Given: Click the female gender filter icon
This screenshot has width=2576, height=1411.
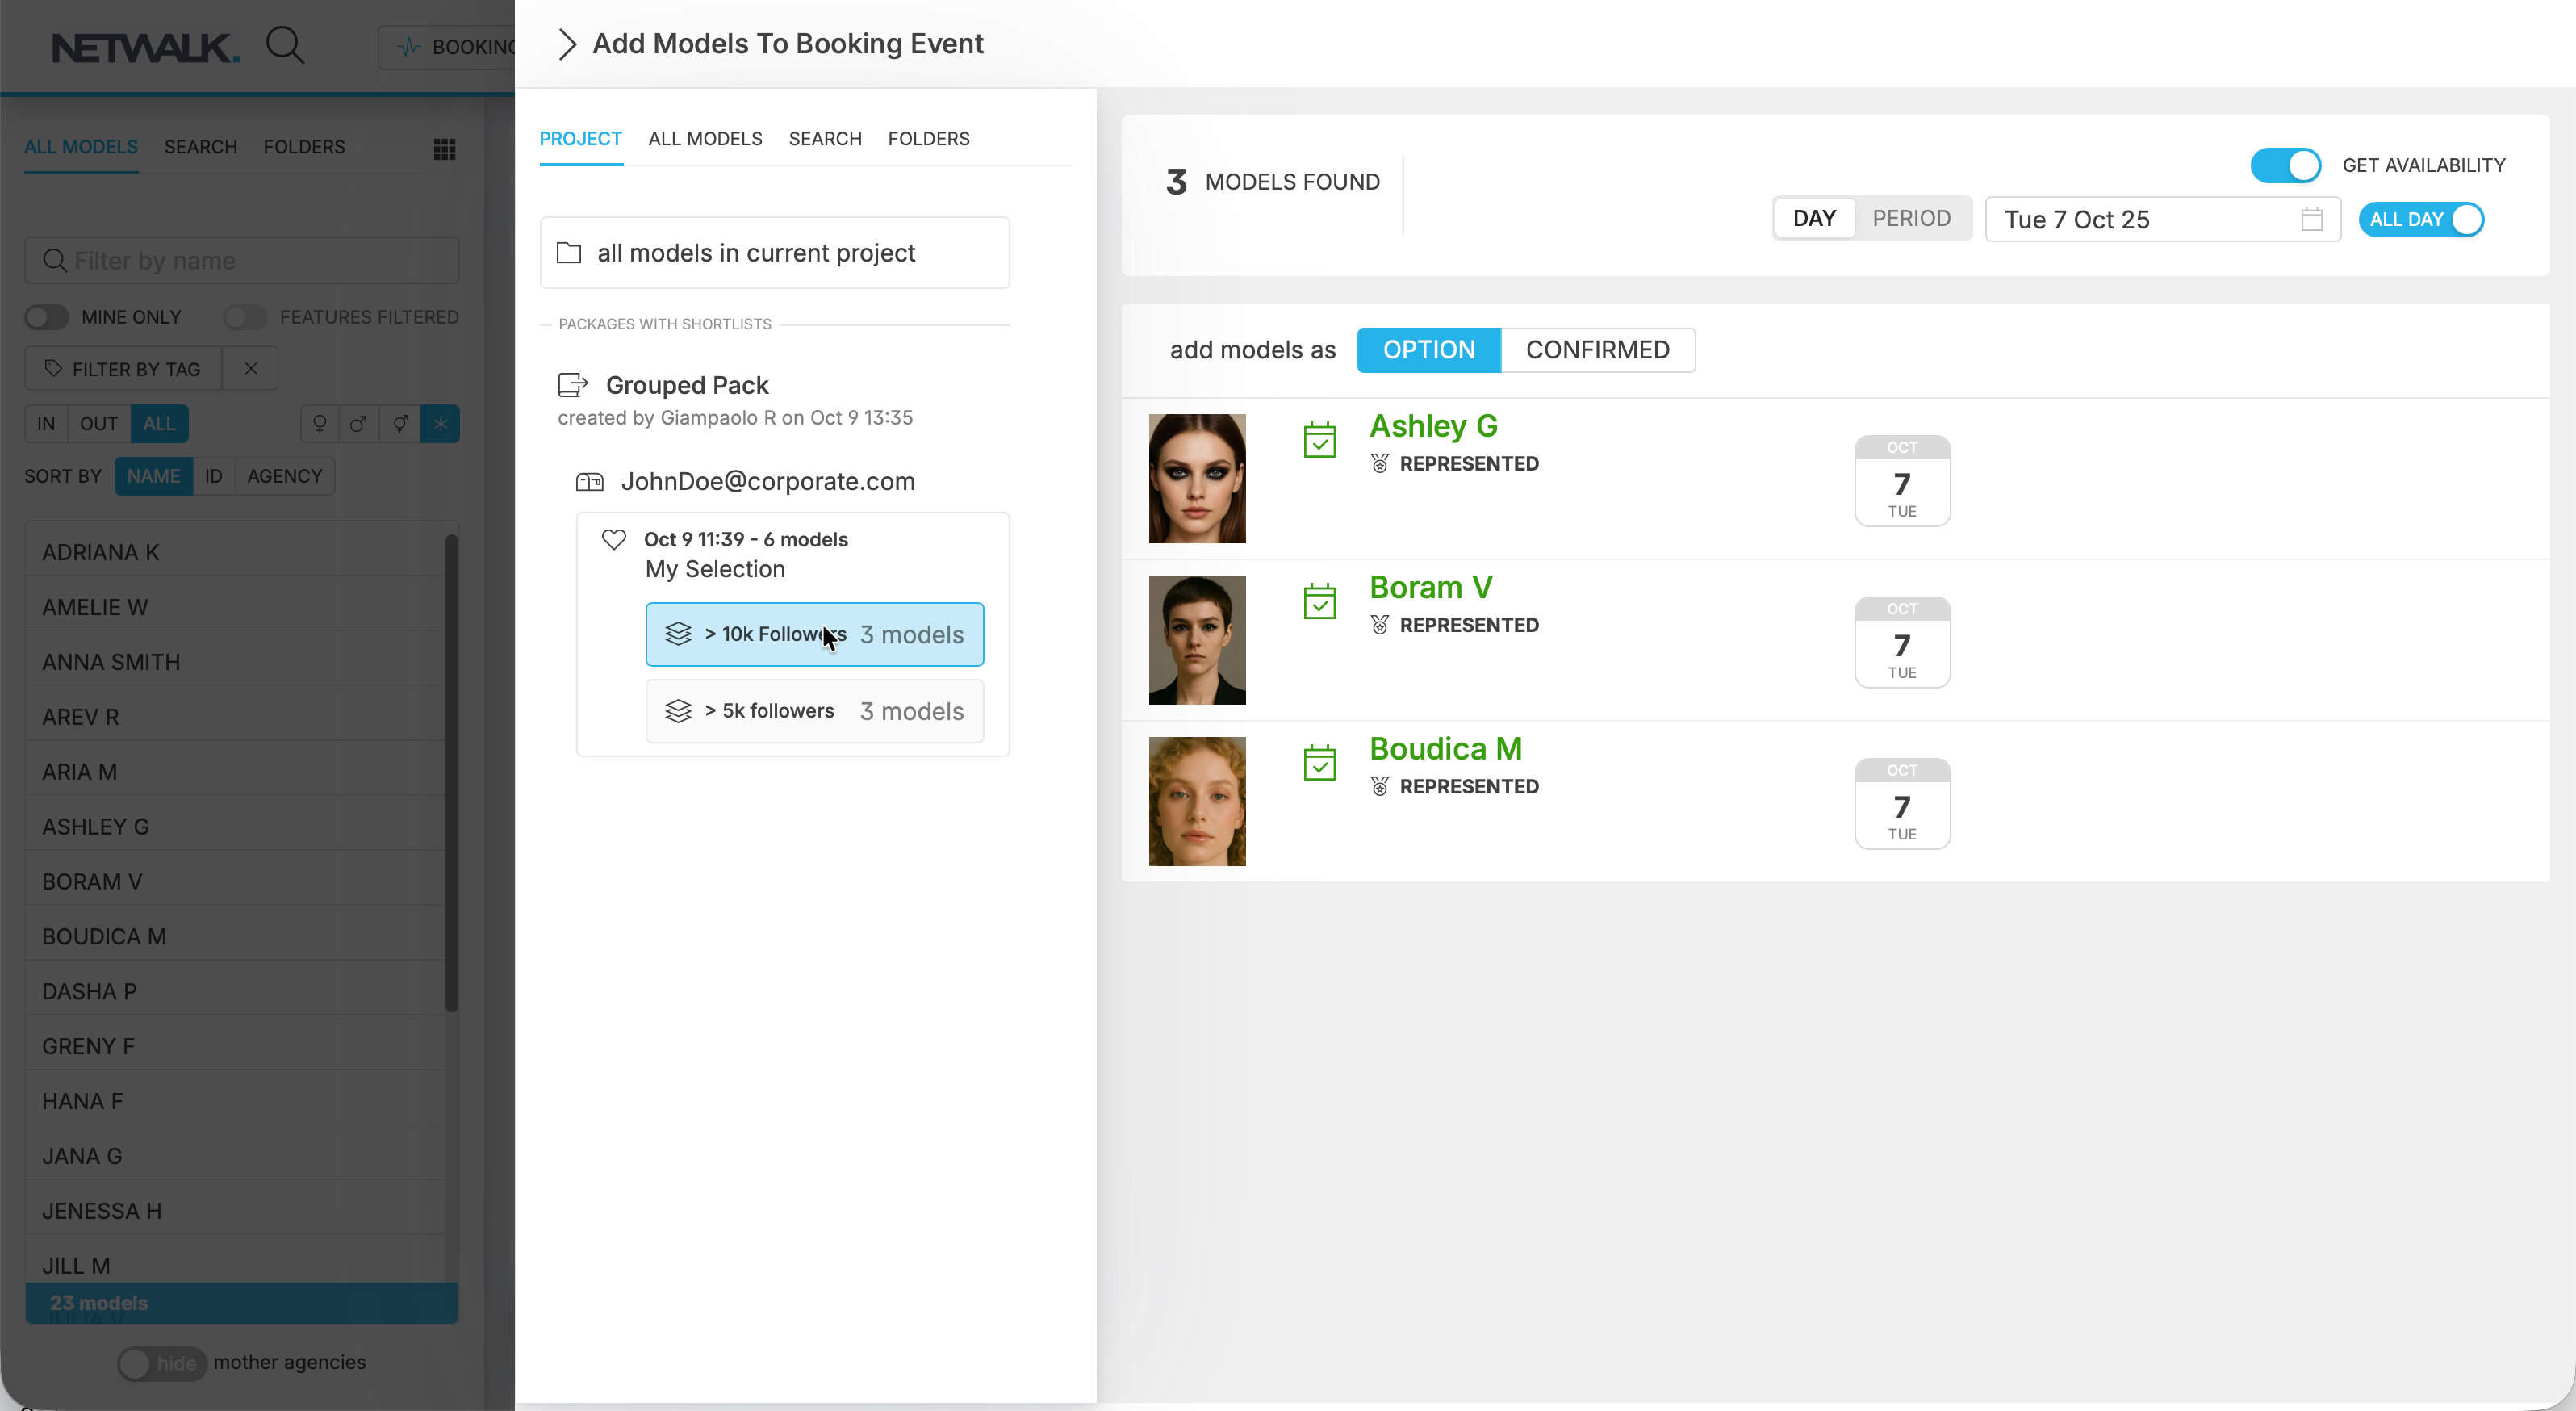Looking at the screenshot, I should [x=320, y=423].
